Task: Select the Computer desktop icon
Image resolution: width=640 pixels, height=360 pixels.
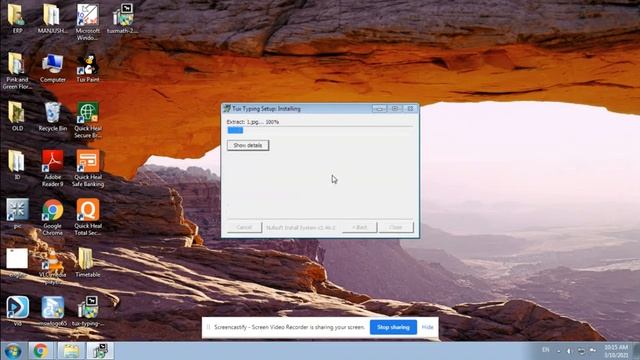Action: coord(53,68)
